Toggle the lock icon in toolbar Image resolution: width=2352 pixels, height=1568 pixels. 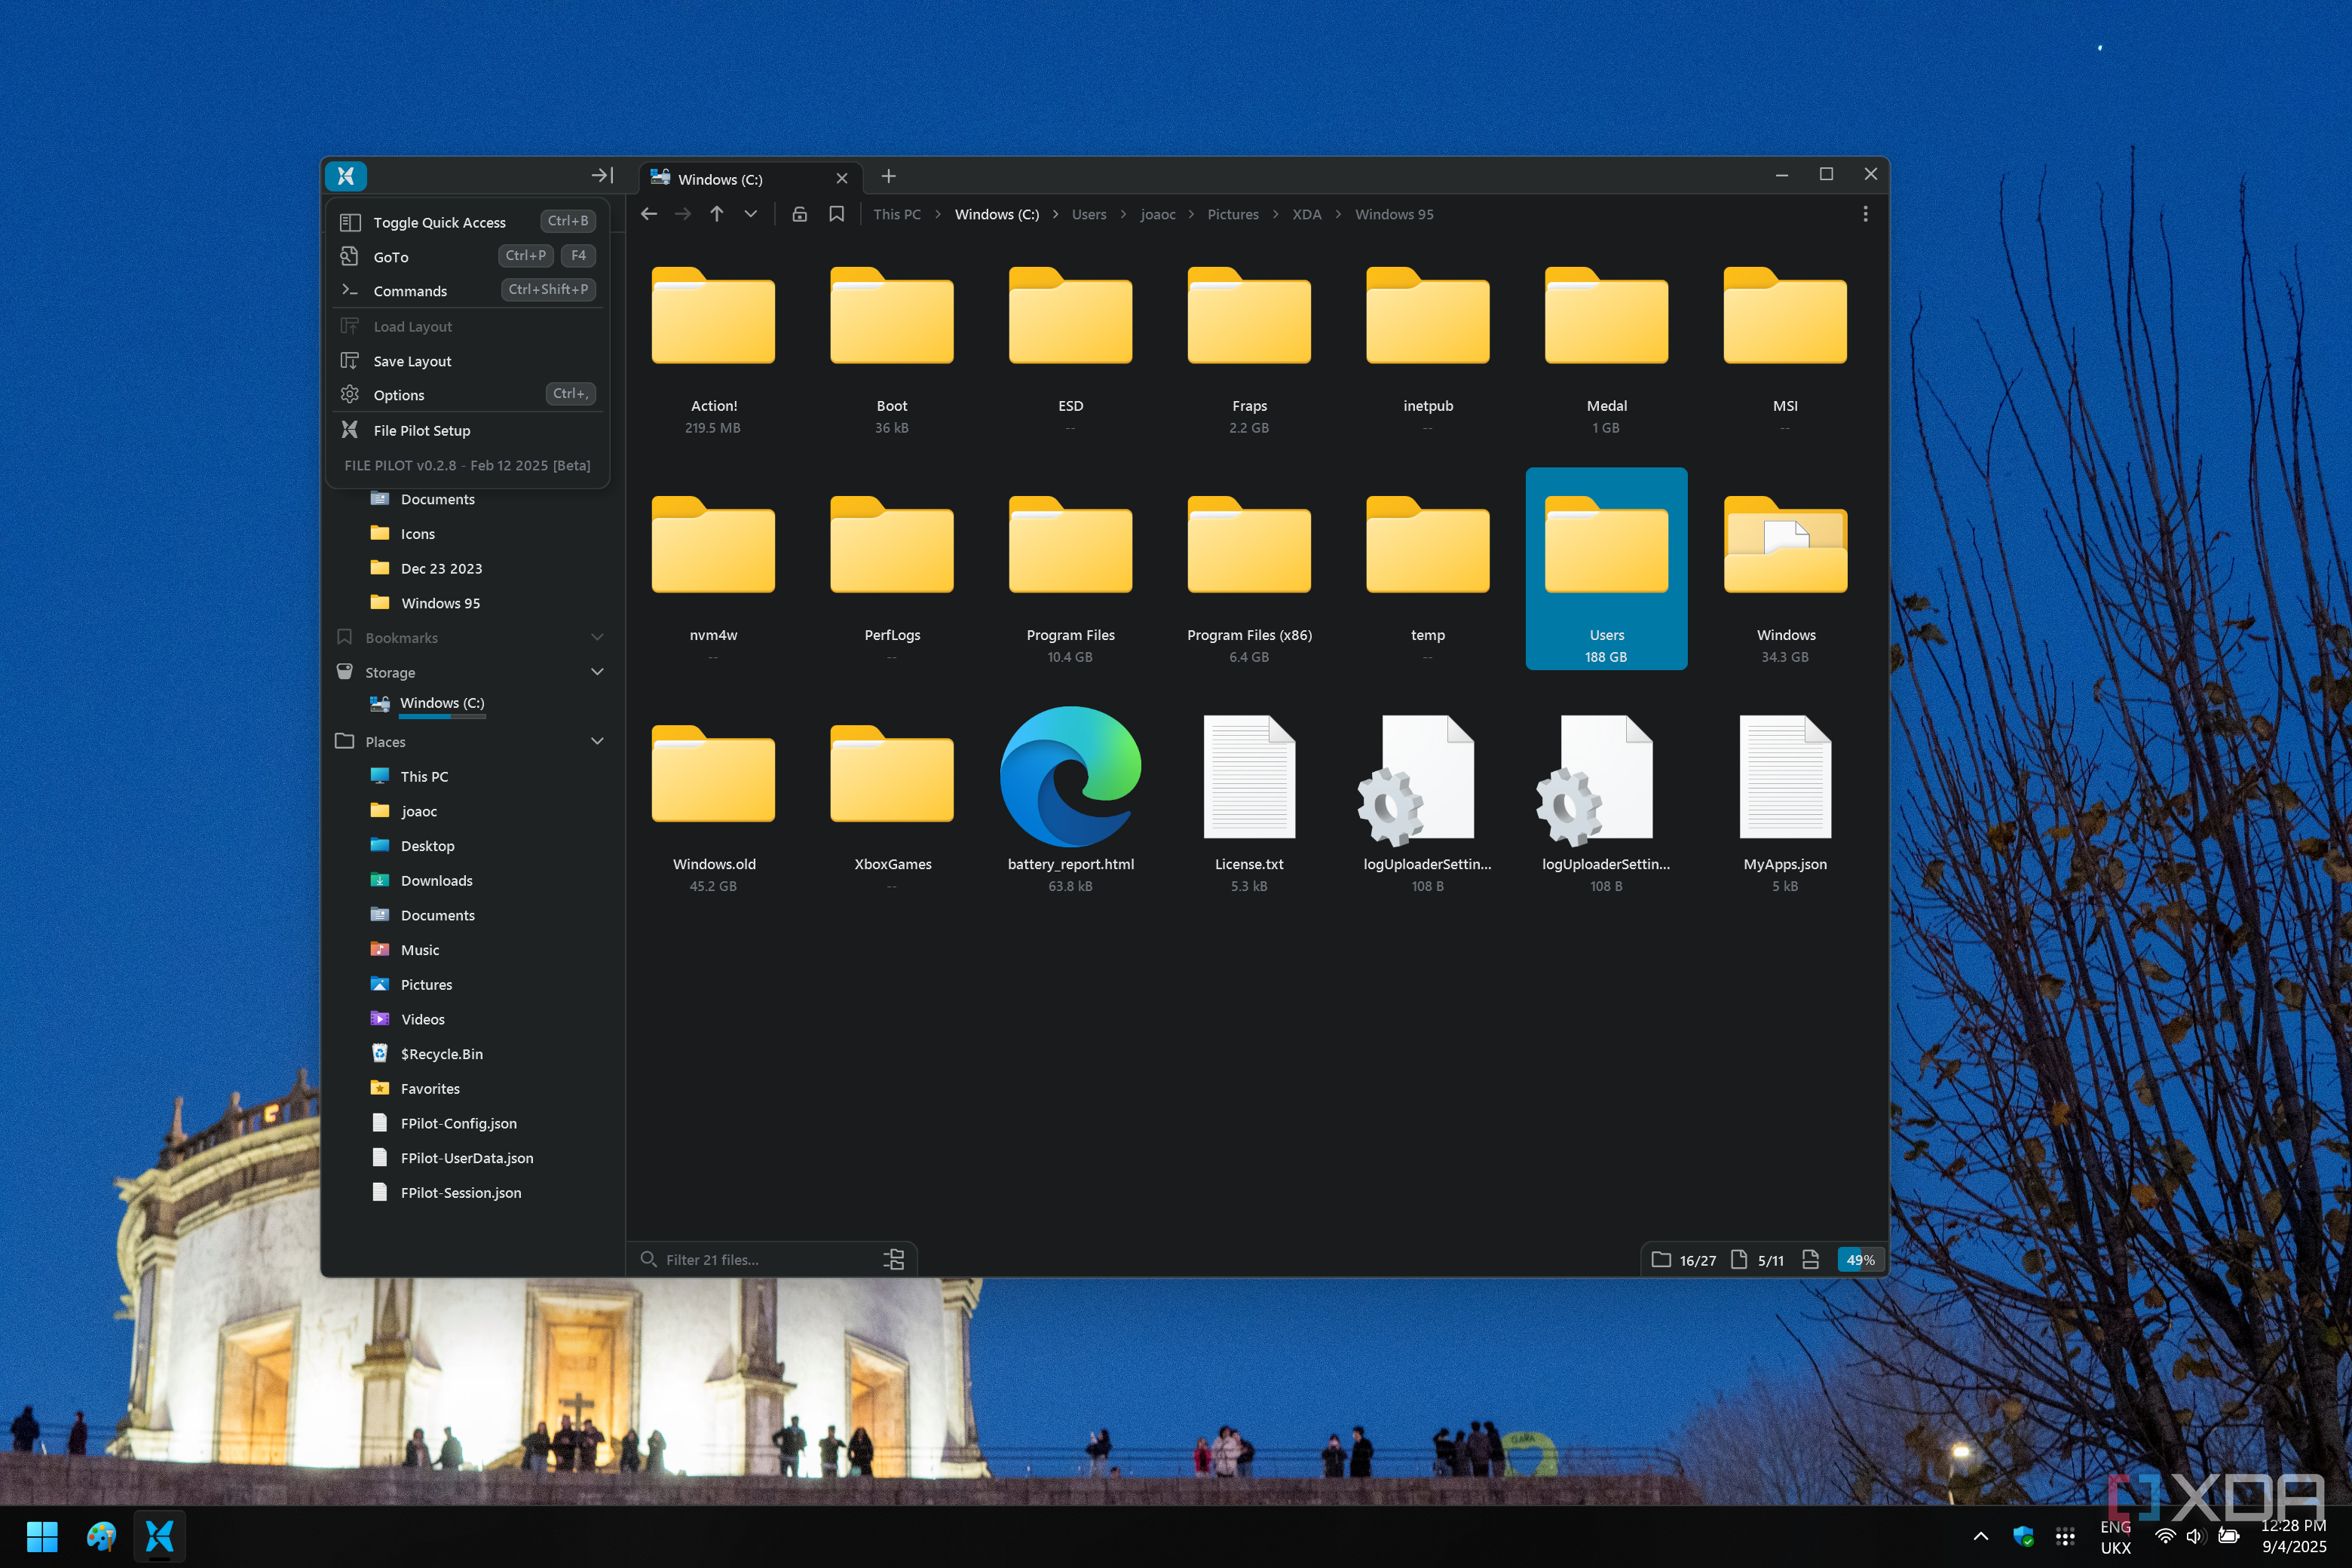799,214
